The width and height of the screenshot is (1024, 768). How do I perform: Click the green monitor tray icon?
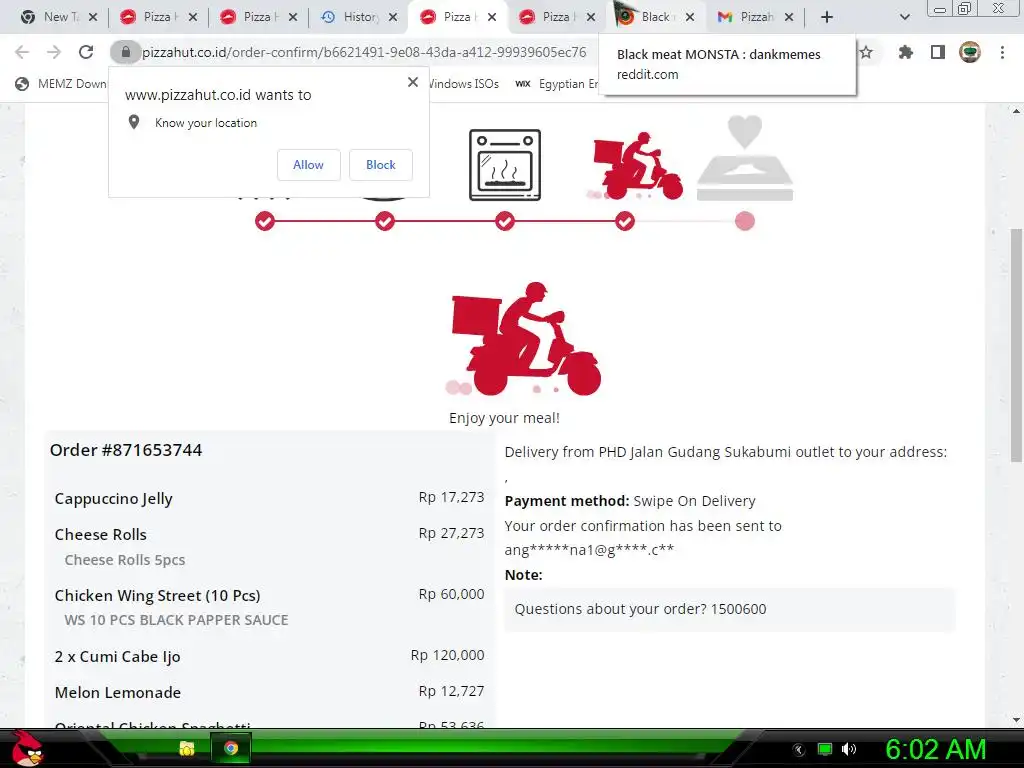pos(825,749)
